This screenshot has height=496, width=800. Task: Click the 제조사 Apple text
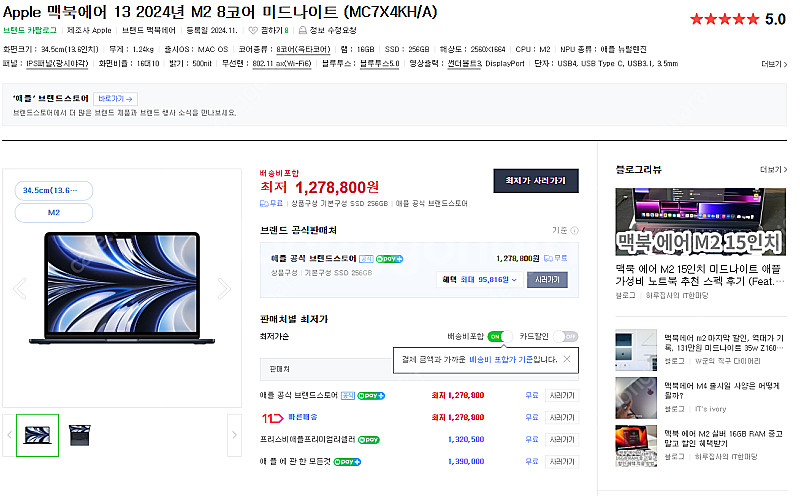[x=89, y=31]
